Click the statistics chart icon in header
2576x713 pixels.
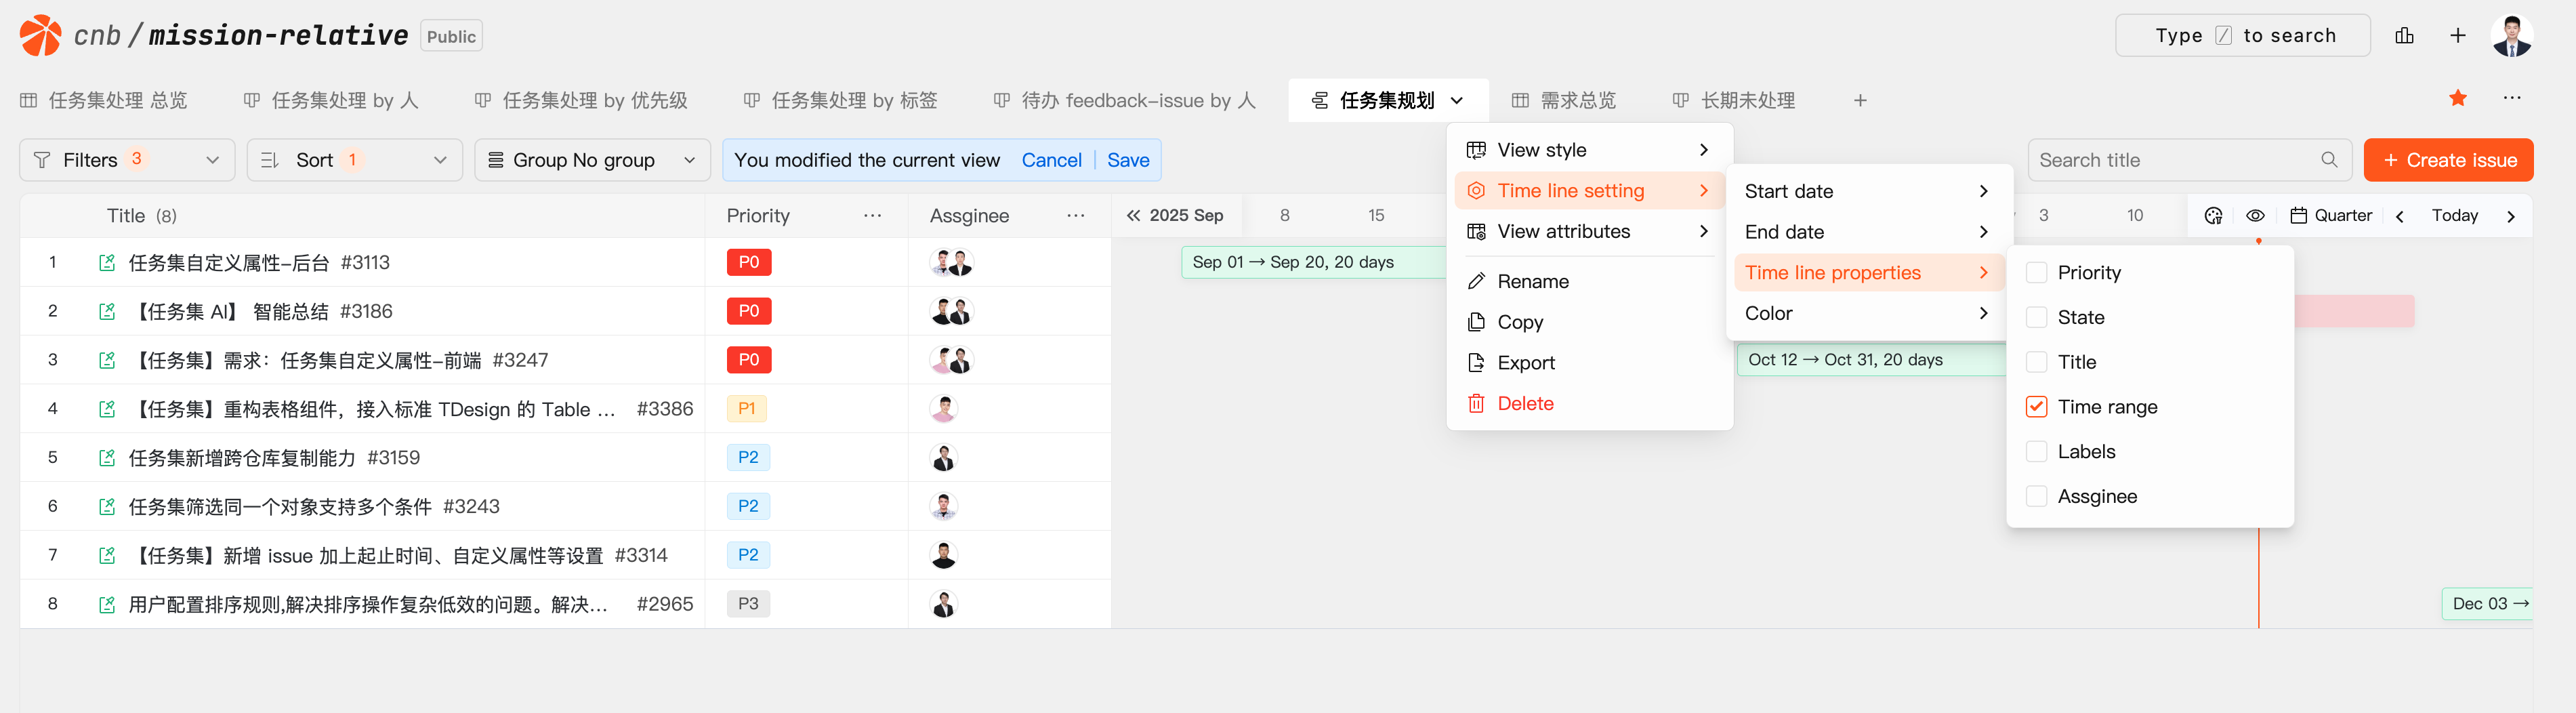click(x=2404, y=36)
